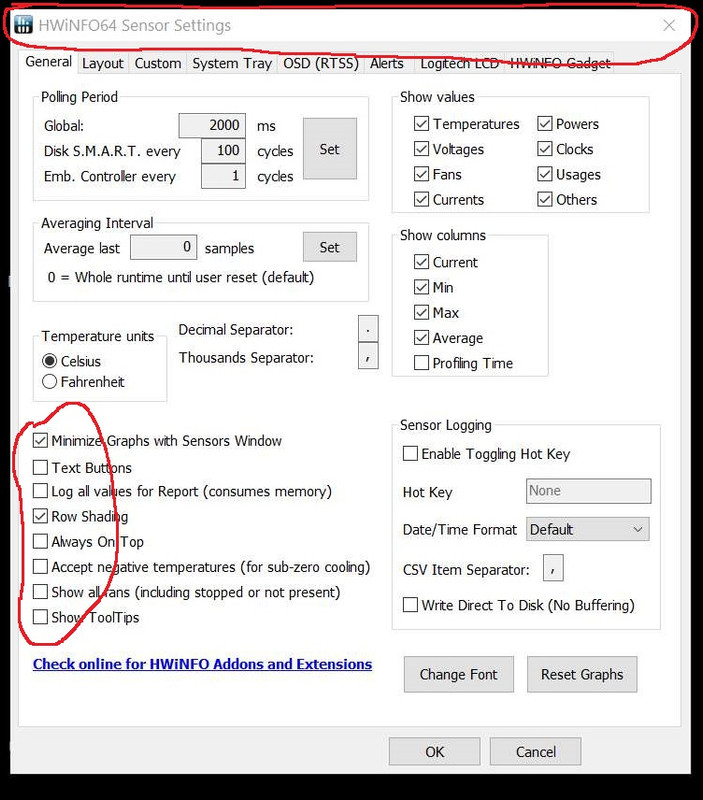Click the Decimal Separator field

[x=368, y=330]
